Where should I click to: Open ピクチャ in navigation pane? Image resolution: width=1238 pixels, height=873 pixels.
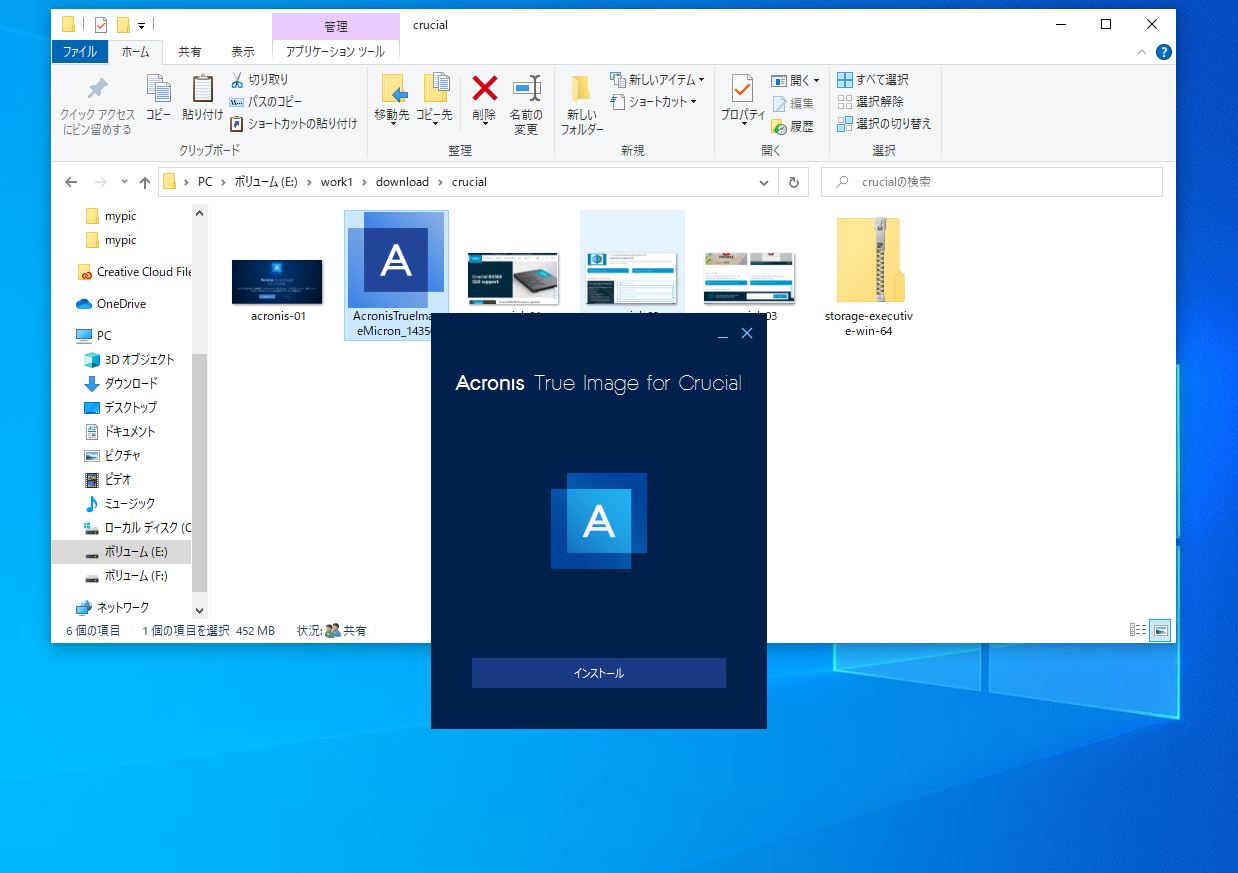[112, 456]
